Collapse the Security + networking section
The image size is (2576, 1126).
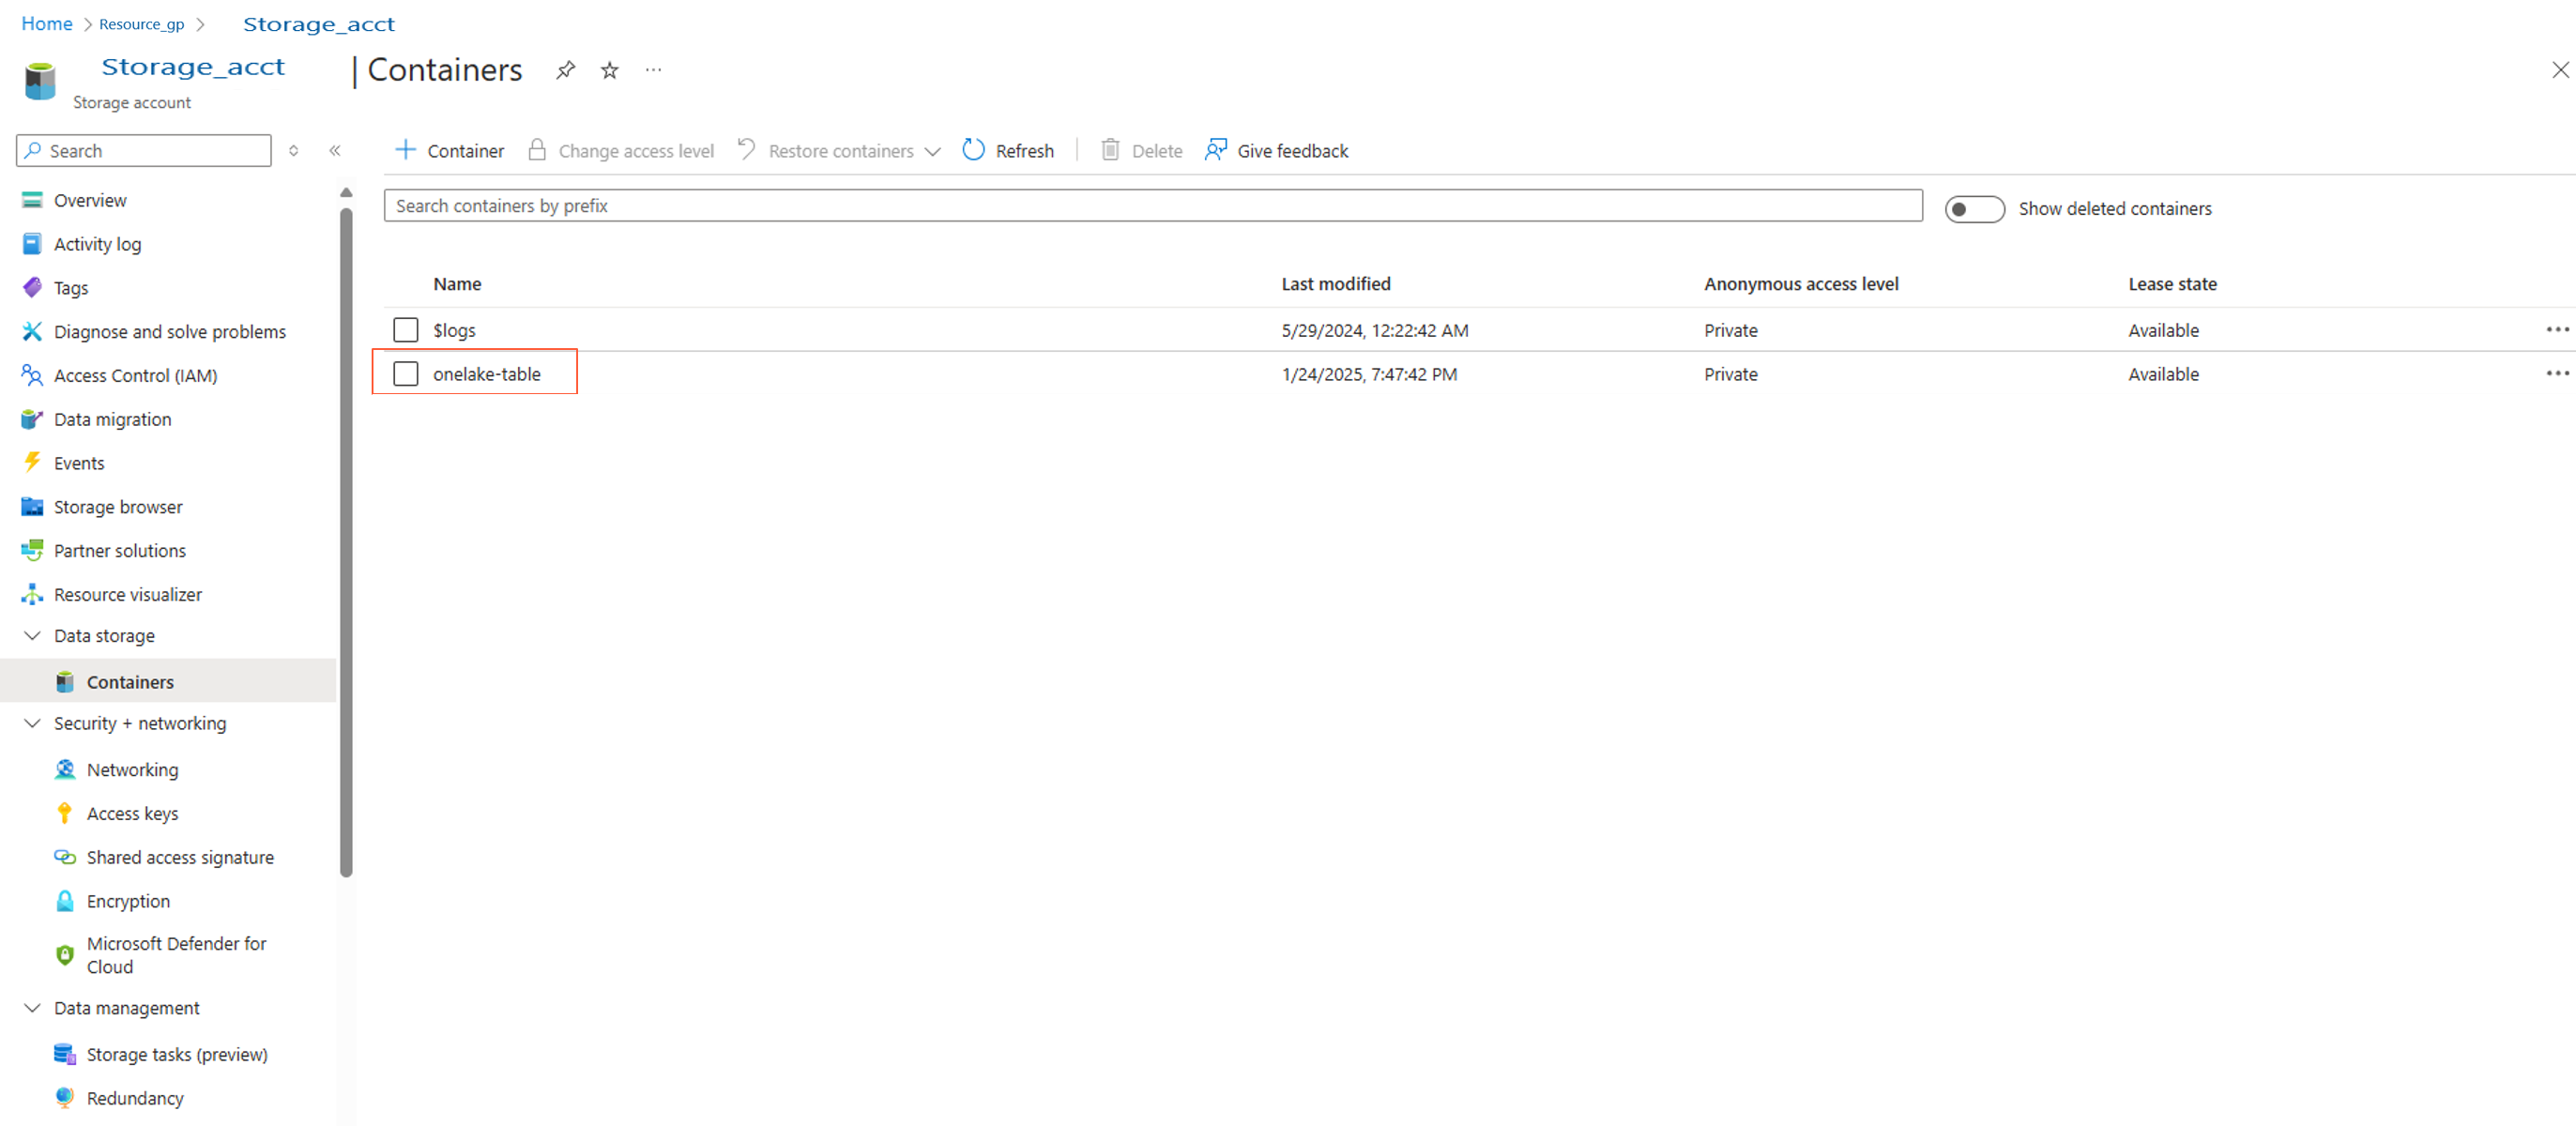coord(32,723)
